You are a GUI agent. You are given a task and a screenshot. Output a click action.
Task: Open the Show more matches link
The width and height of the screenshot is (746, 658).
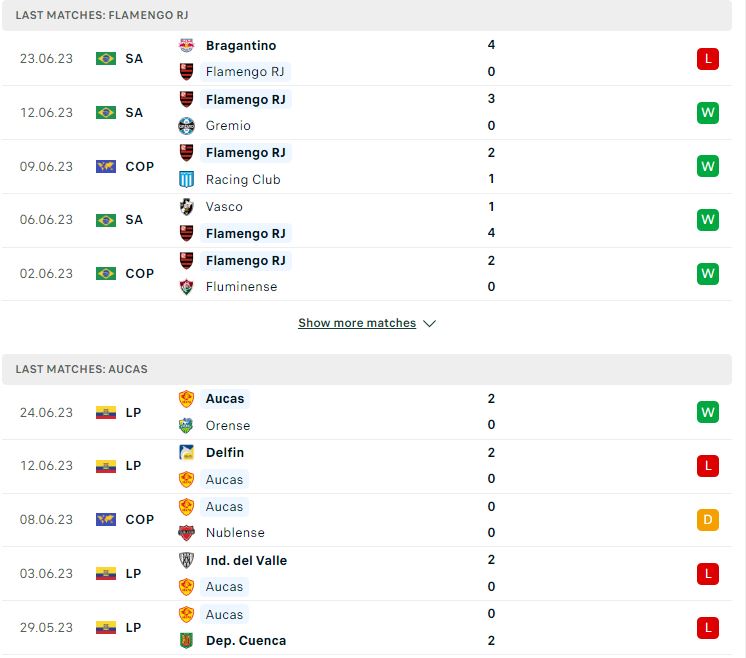[x=357, y=323]
